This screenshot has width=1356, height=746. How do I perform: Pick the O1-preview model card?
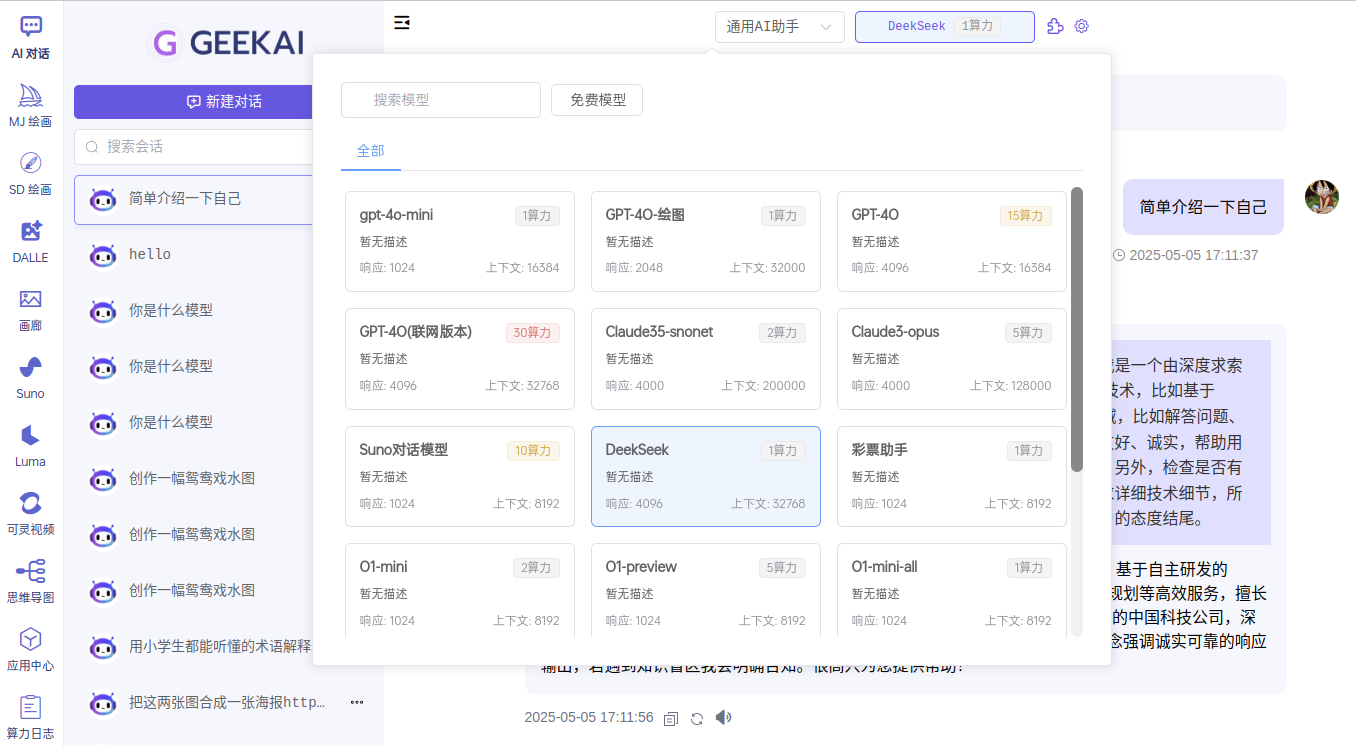(706, 590)
